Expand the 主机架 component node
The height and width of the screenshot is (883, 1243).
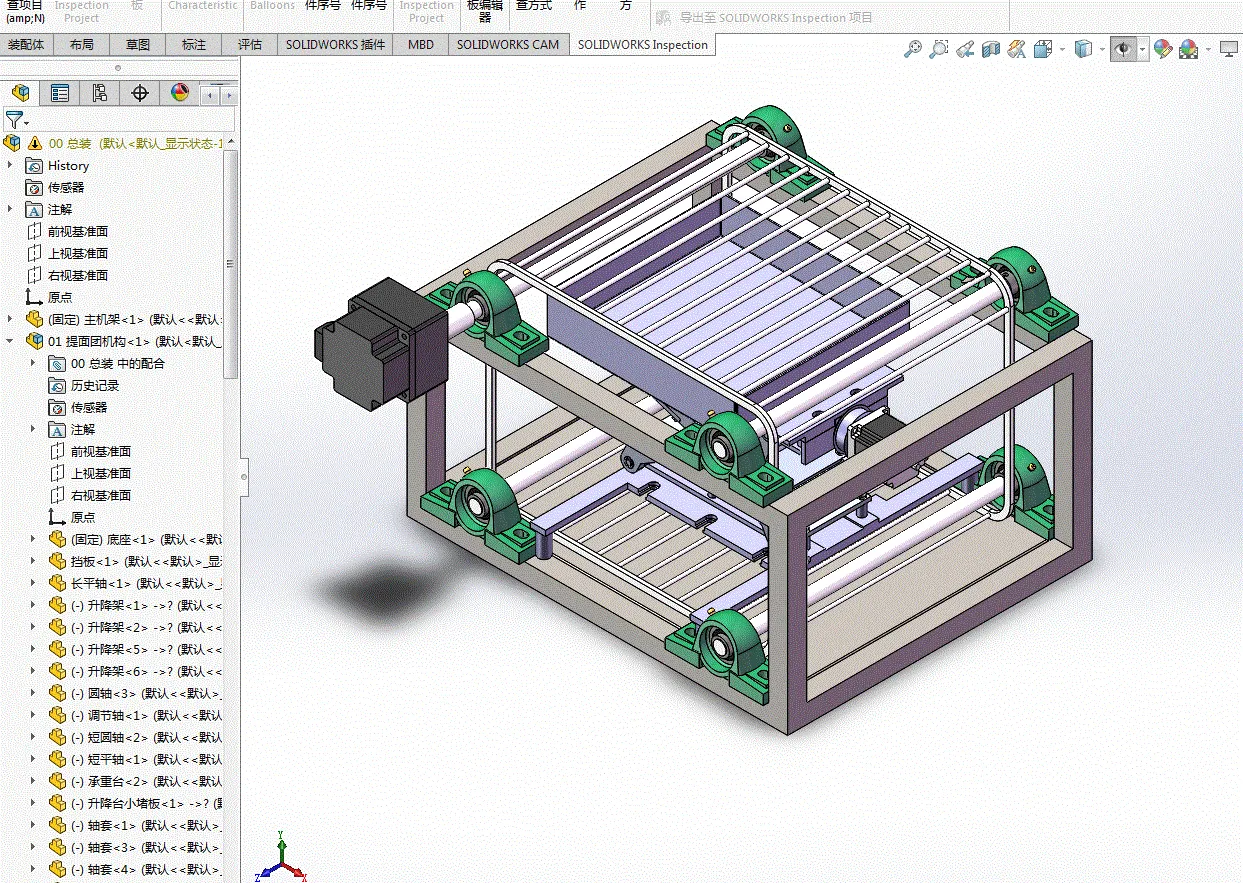(11, 319)
